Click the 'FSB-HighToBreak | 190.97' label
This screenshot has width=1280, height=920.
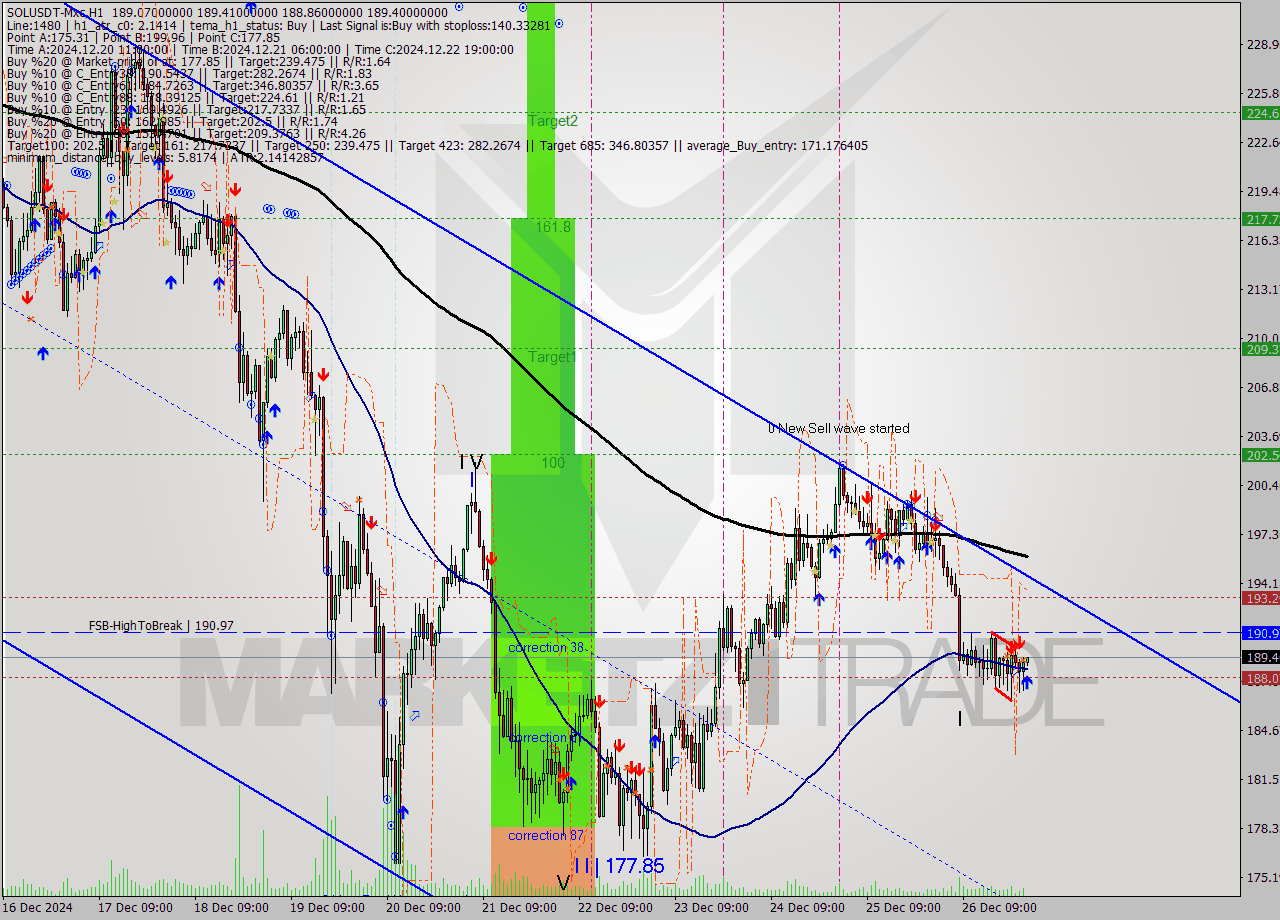[161, 626]
